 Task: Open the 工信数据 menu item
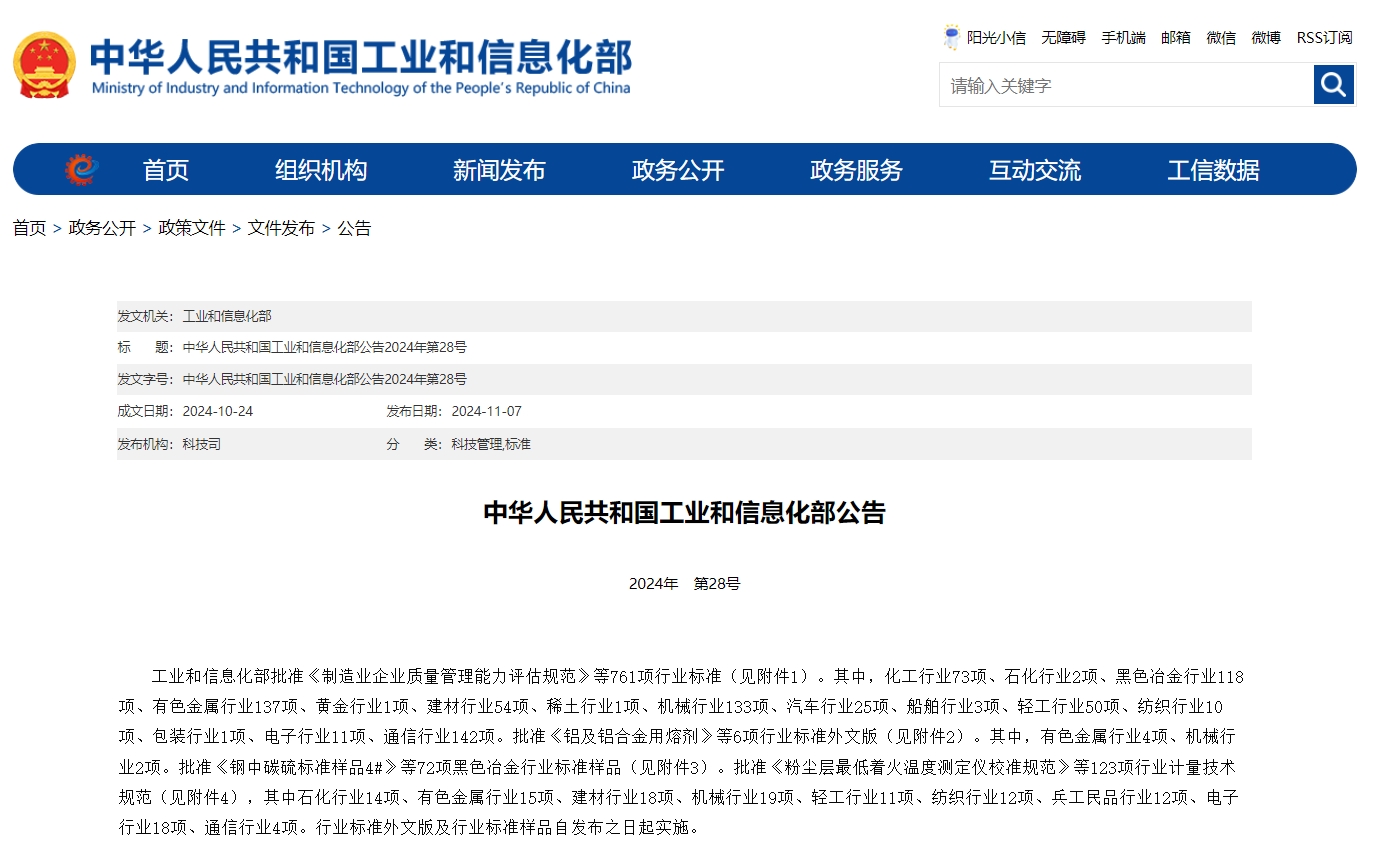[x=1213, y=170]
